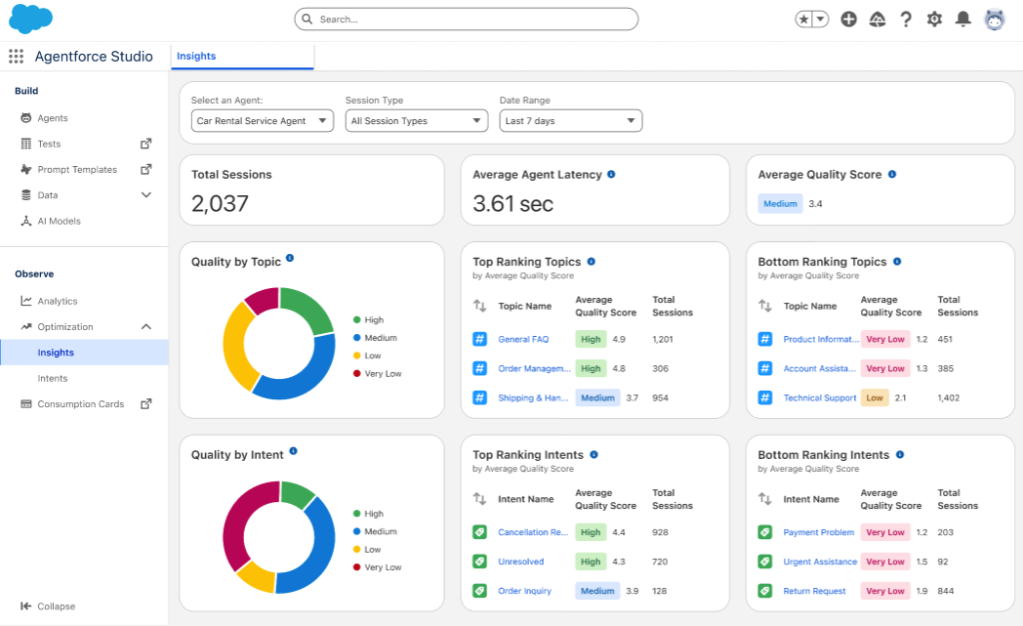Open the Select an Agent dropdown
Screen dimensions: 1023x626
(262, 121)
